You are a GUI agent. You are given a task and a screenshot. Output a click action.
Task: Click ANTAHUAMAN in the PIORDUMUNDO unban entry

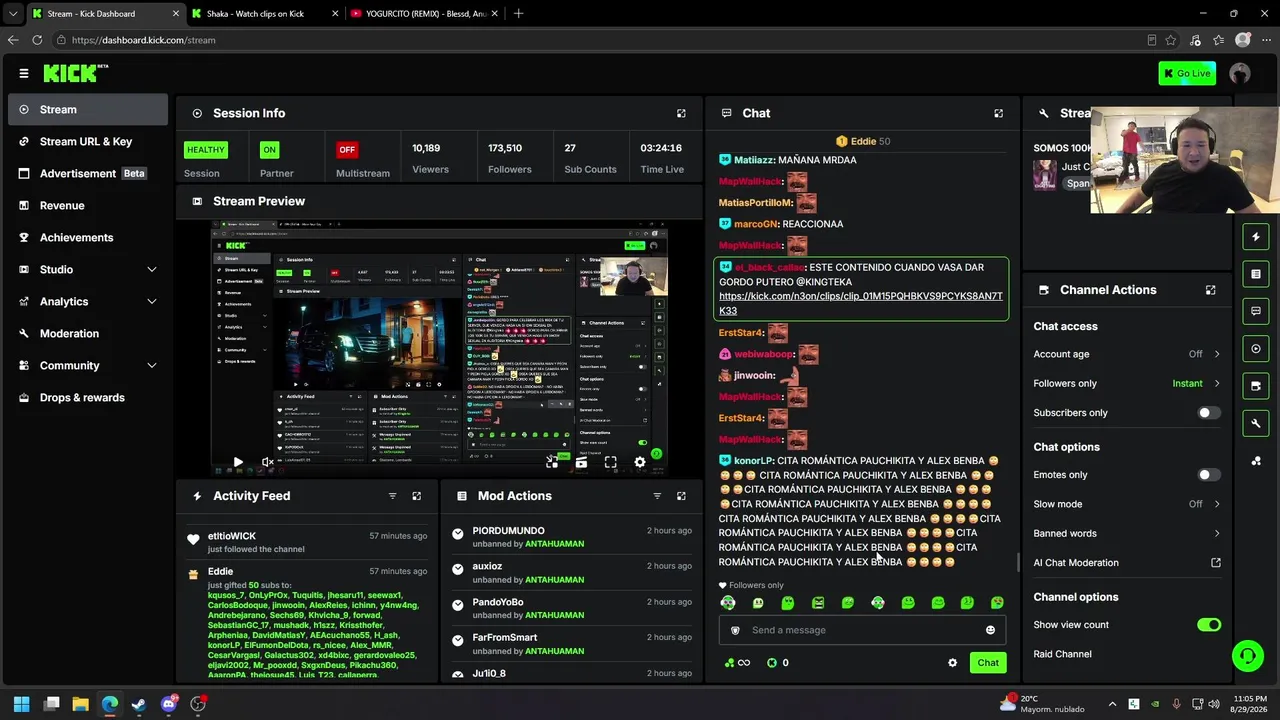point(554,544)
